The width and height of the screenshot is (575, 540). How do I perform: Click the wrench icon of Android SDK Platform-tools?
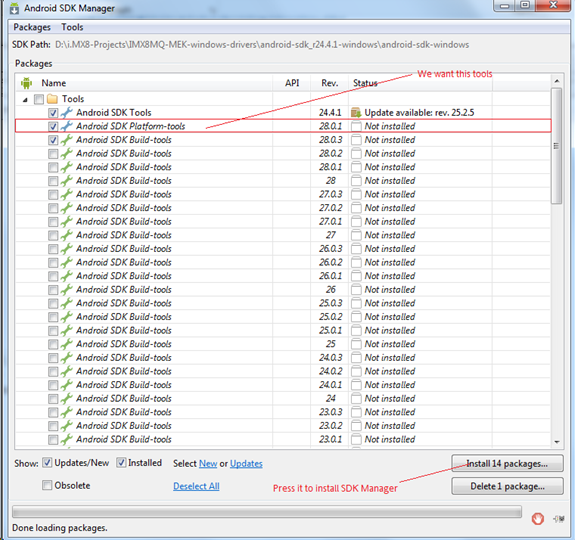coord(66,126)
